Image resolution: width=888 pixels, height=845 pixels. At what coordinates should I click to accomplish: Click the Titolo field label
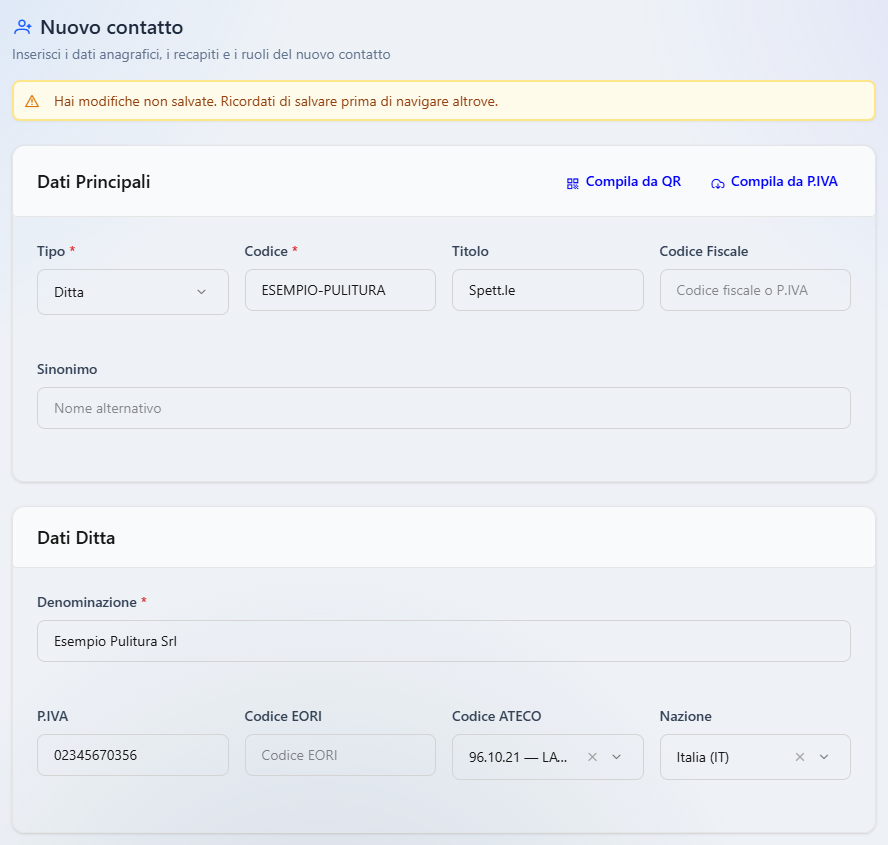pos(470,251)
